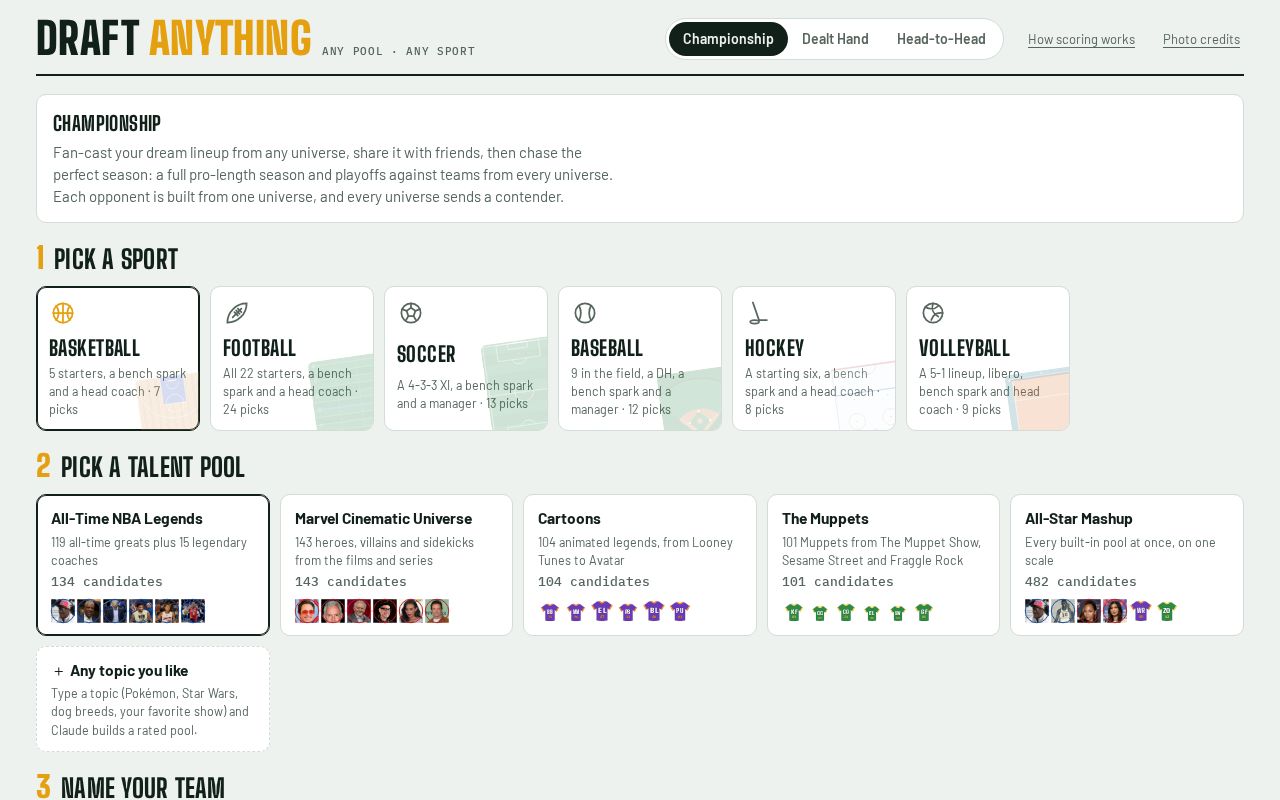The image size is (1280, 800).
Task: Click the WR jersey in All-Star Mashup
Action: [x=1141, y=611]
